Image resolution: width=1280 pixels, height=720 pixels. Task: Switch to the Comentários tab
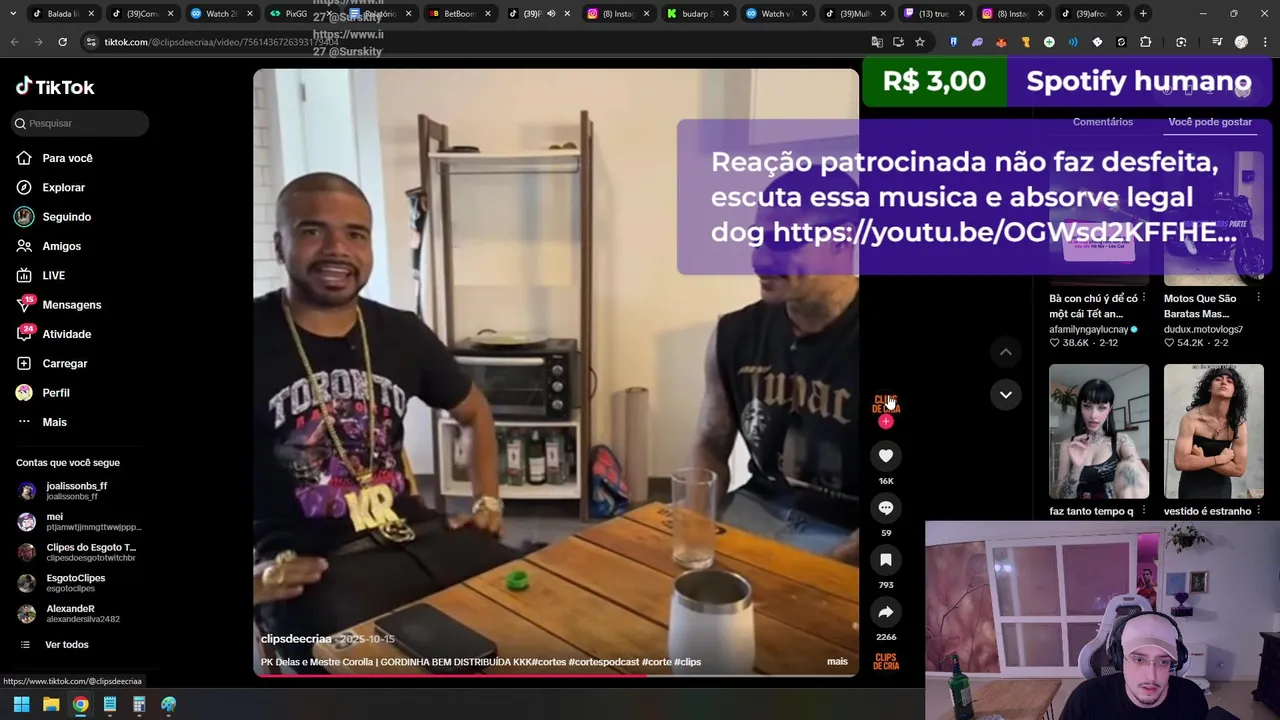[1102, 122]
